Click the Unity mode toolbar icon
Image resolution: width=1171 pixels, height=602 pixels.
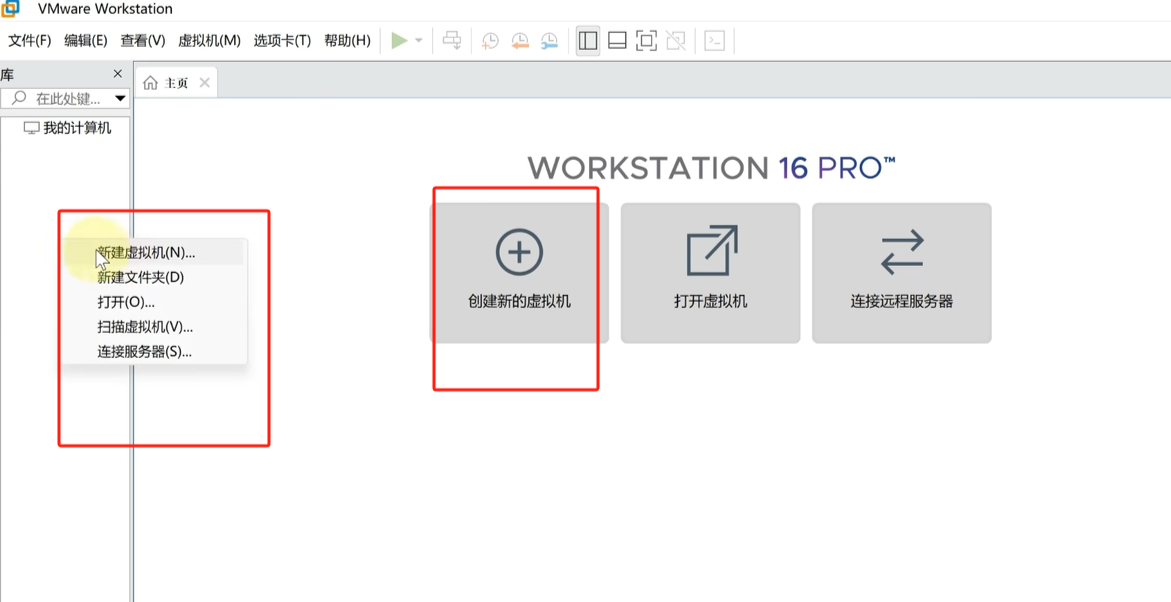tap(676, 40)
